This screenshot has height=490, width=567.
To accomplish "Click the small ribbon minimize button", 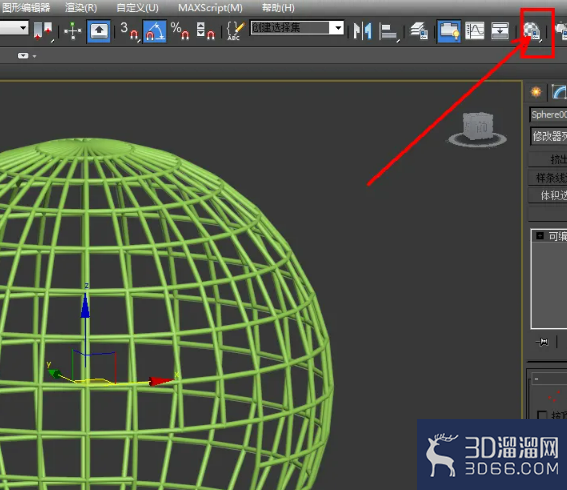I will [23, 56].
